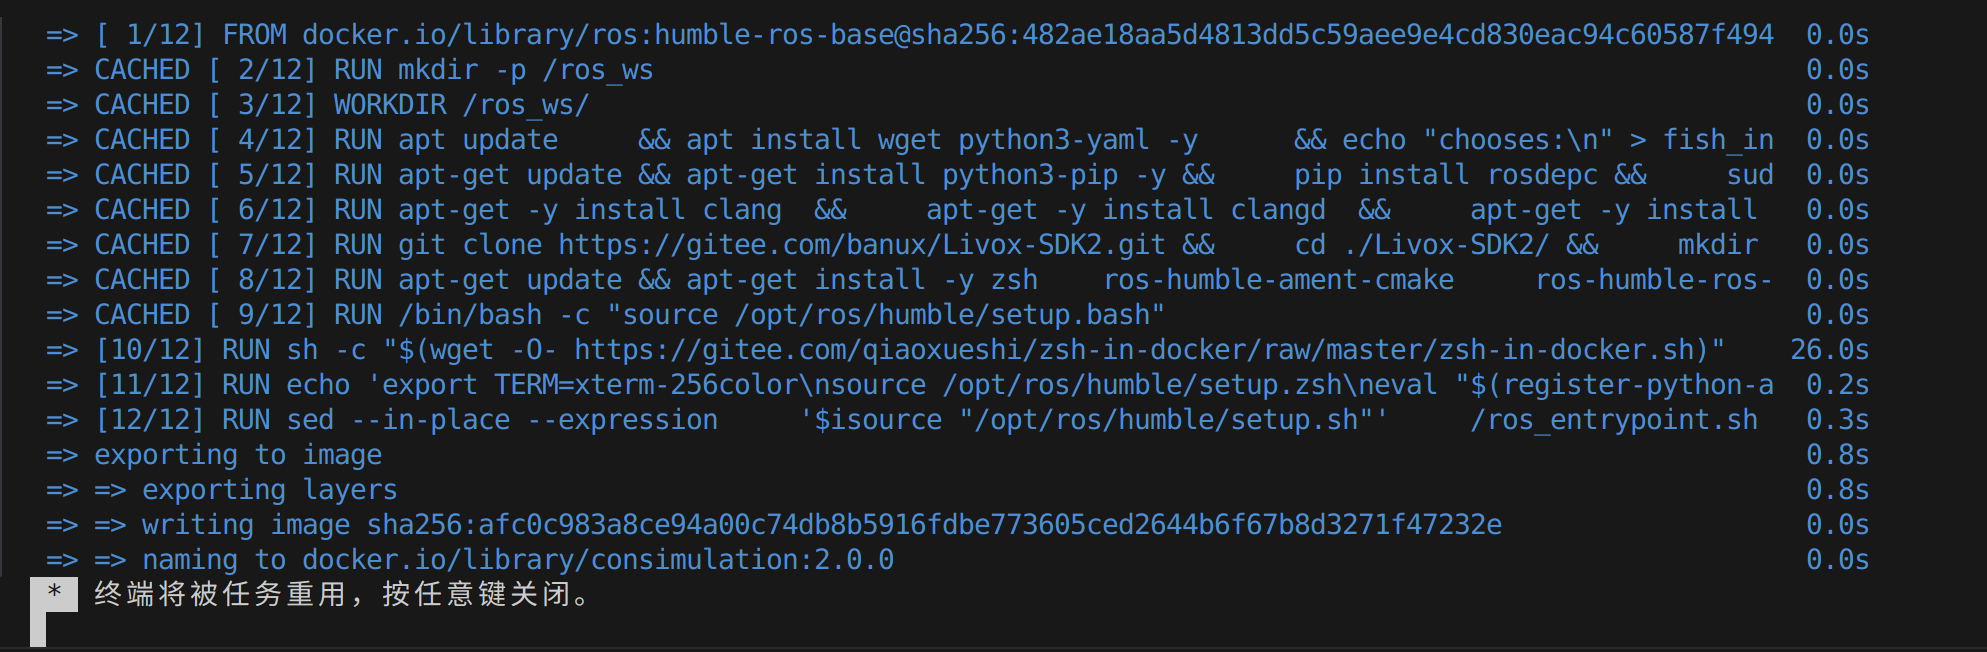Click the "exporting to image" line
This screenshot has height=652, width=1987.
coord(238,455)
